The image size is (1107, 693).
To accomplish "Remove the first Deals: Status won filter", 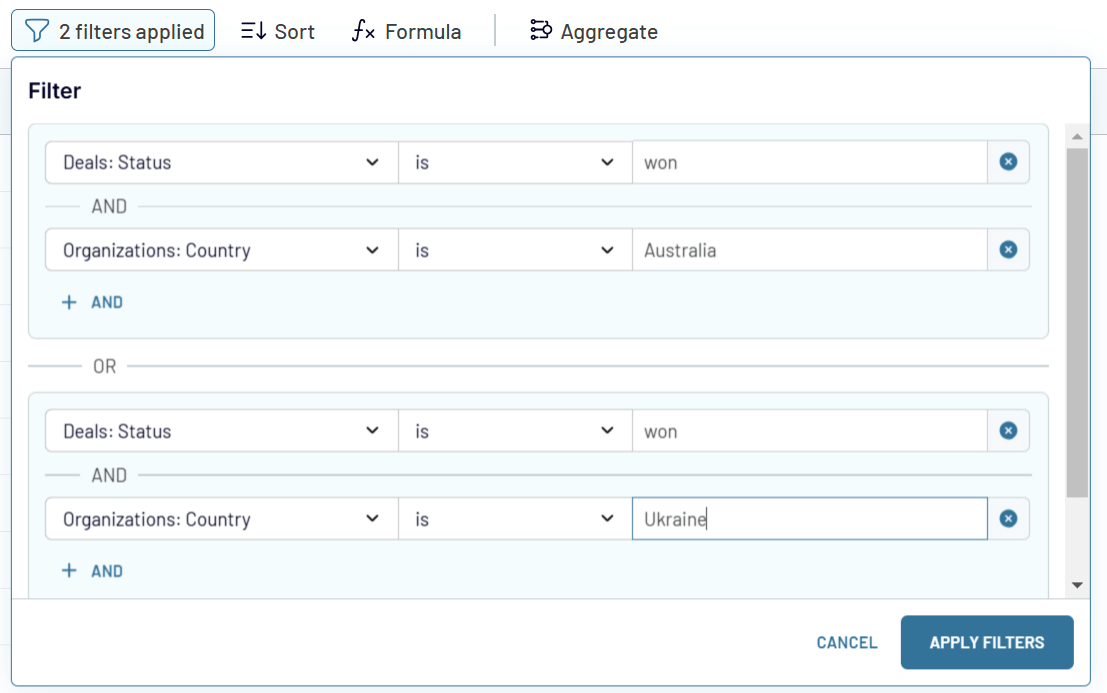I will pyautogui.click(x=1008, y=161).
